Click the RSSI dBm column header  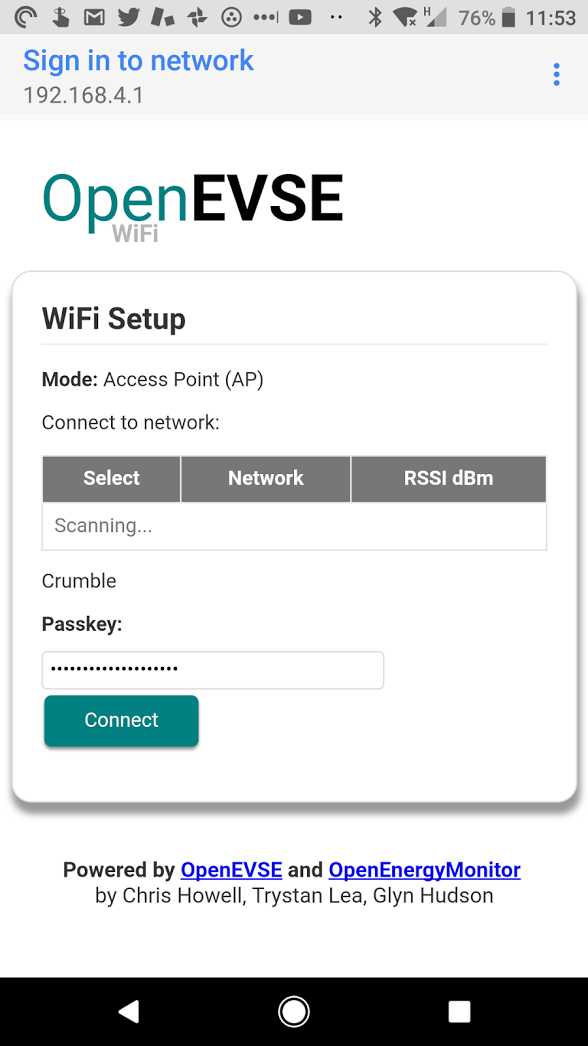tap(447, 478)
